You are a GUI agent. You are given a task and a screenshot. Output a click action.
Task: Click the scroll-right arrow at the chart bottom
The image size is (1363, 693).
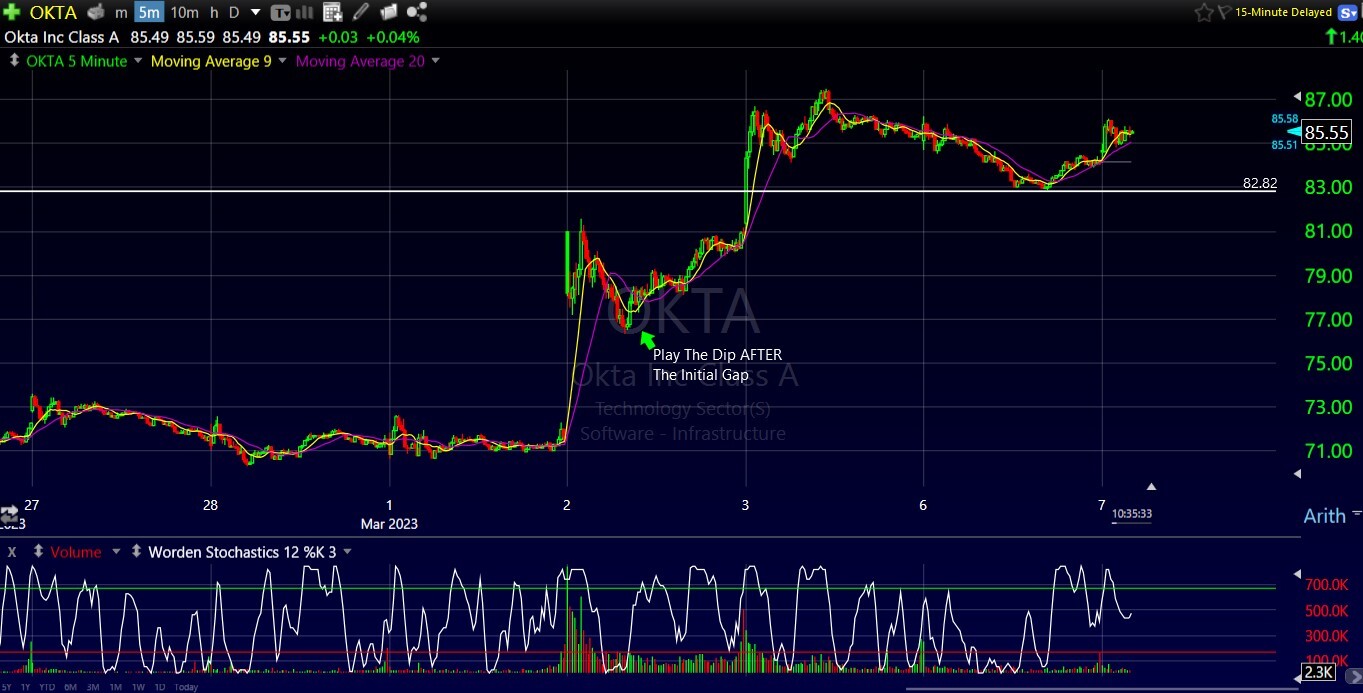(x=1355, y=677)
